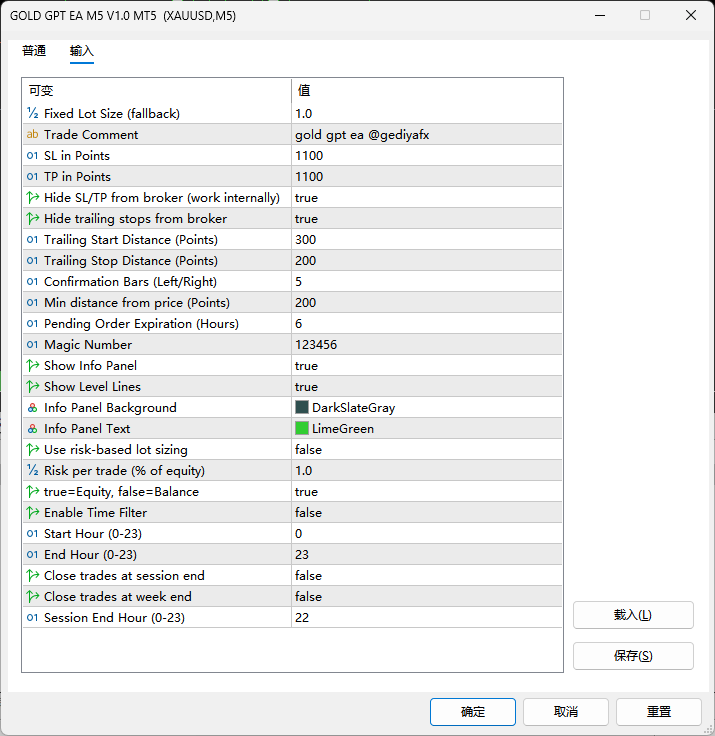Close the GOLD GPT EA dialog window

coord(691,15)
